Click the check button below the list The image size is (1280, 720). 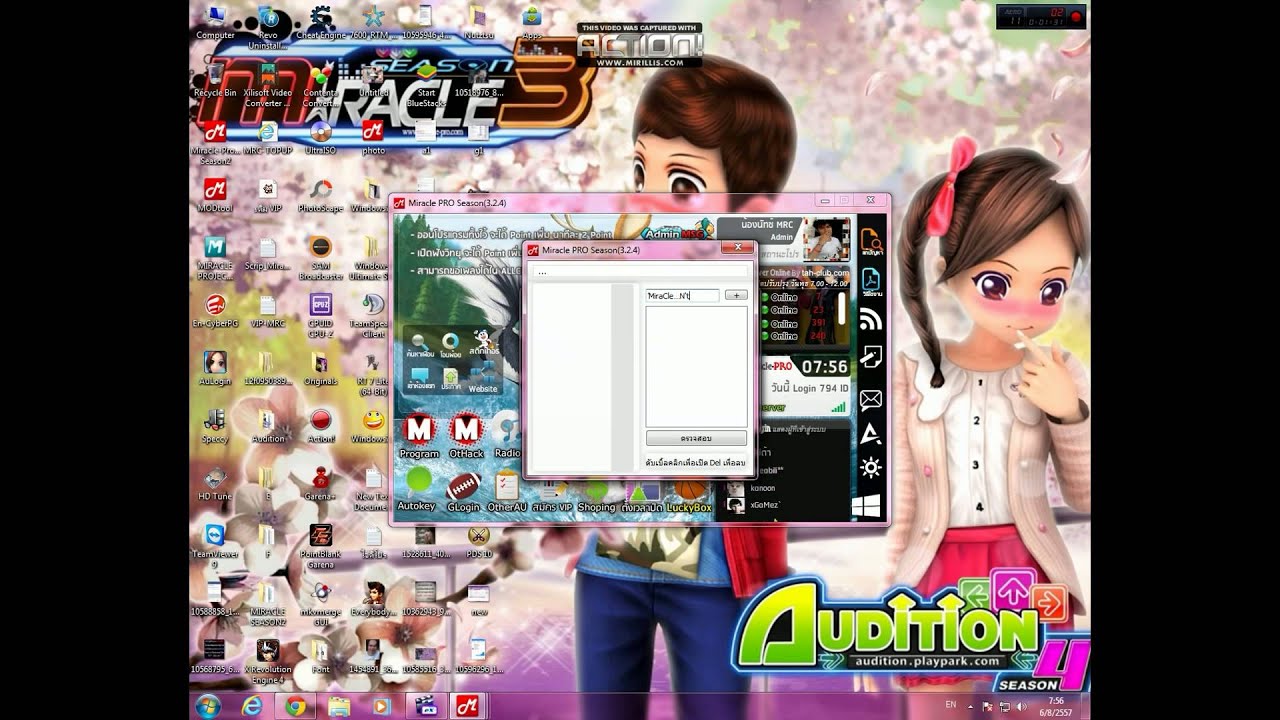696,438
